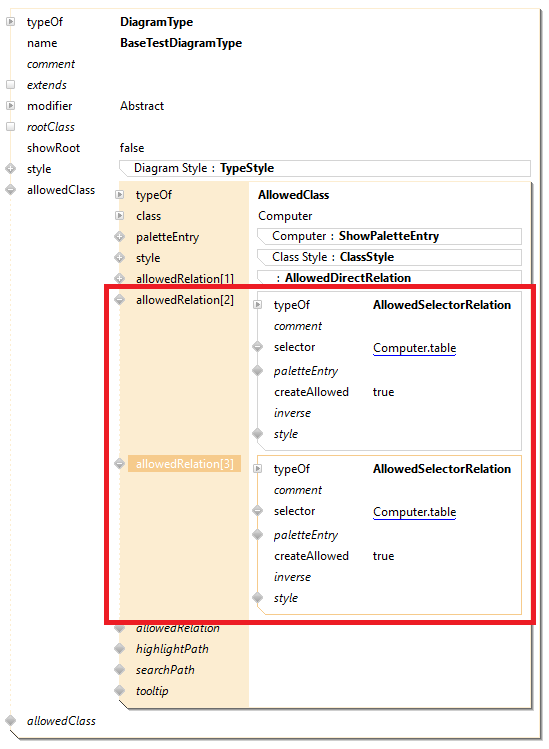The height and width of the screenshot is (749, 549).
Task: Collapse the allowedRelation[2] node
Action: click(x=119, y=300)
